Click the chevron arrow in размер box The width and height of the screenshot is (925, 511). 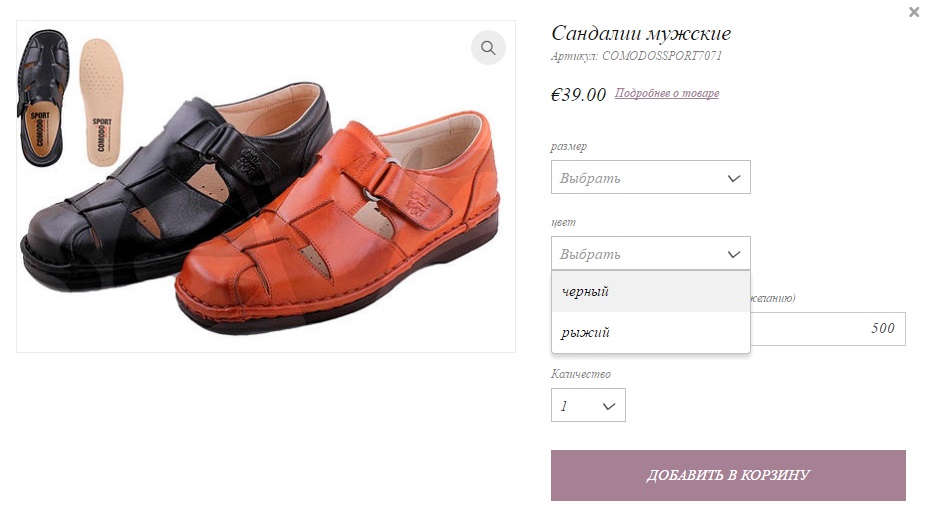[733, 178]
